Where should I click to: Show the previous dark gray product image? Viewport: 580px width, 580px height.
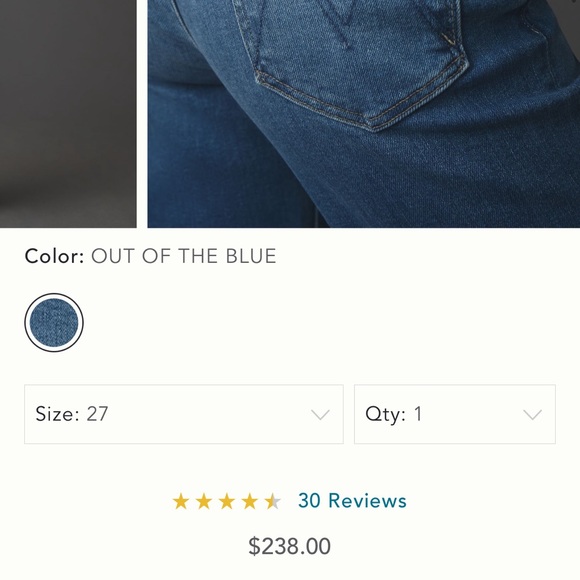[68, 114]
